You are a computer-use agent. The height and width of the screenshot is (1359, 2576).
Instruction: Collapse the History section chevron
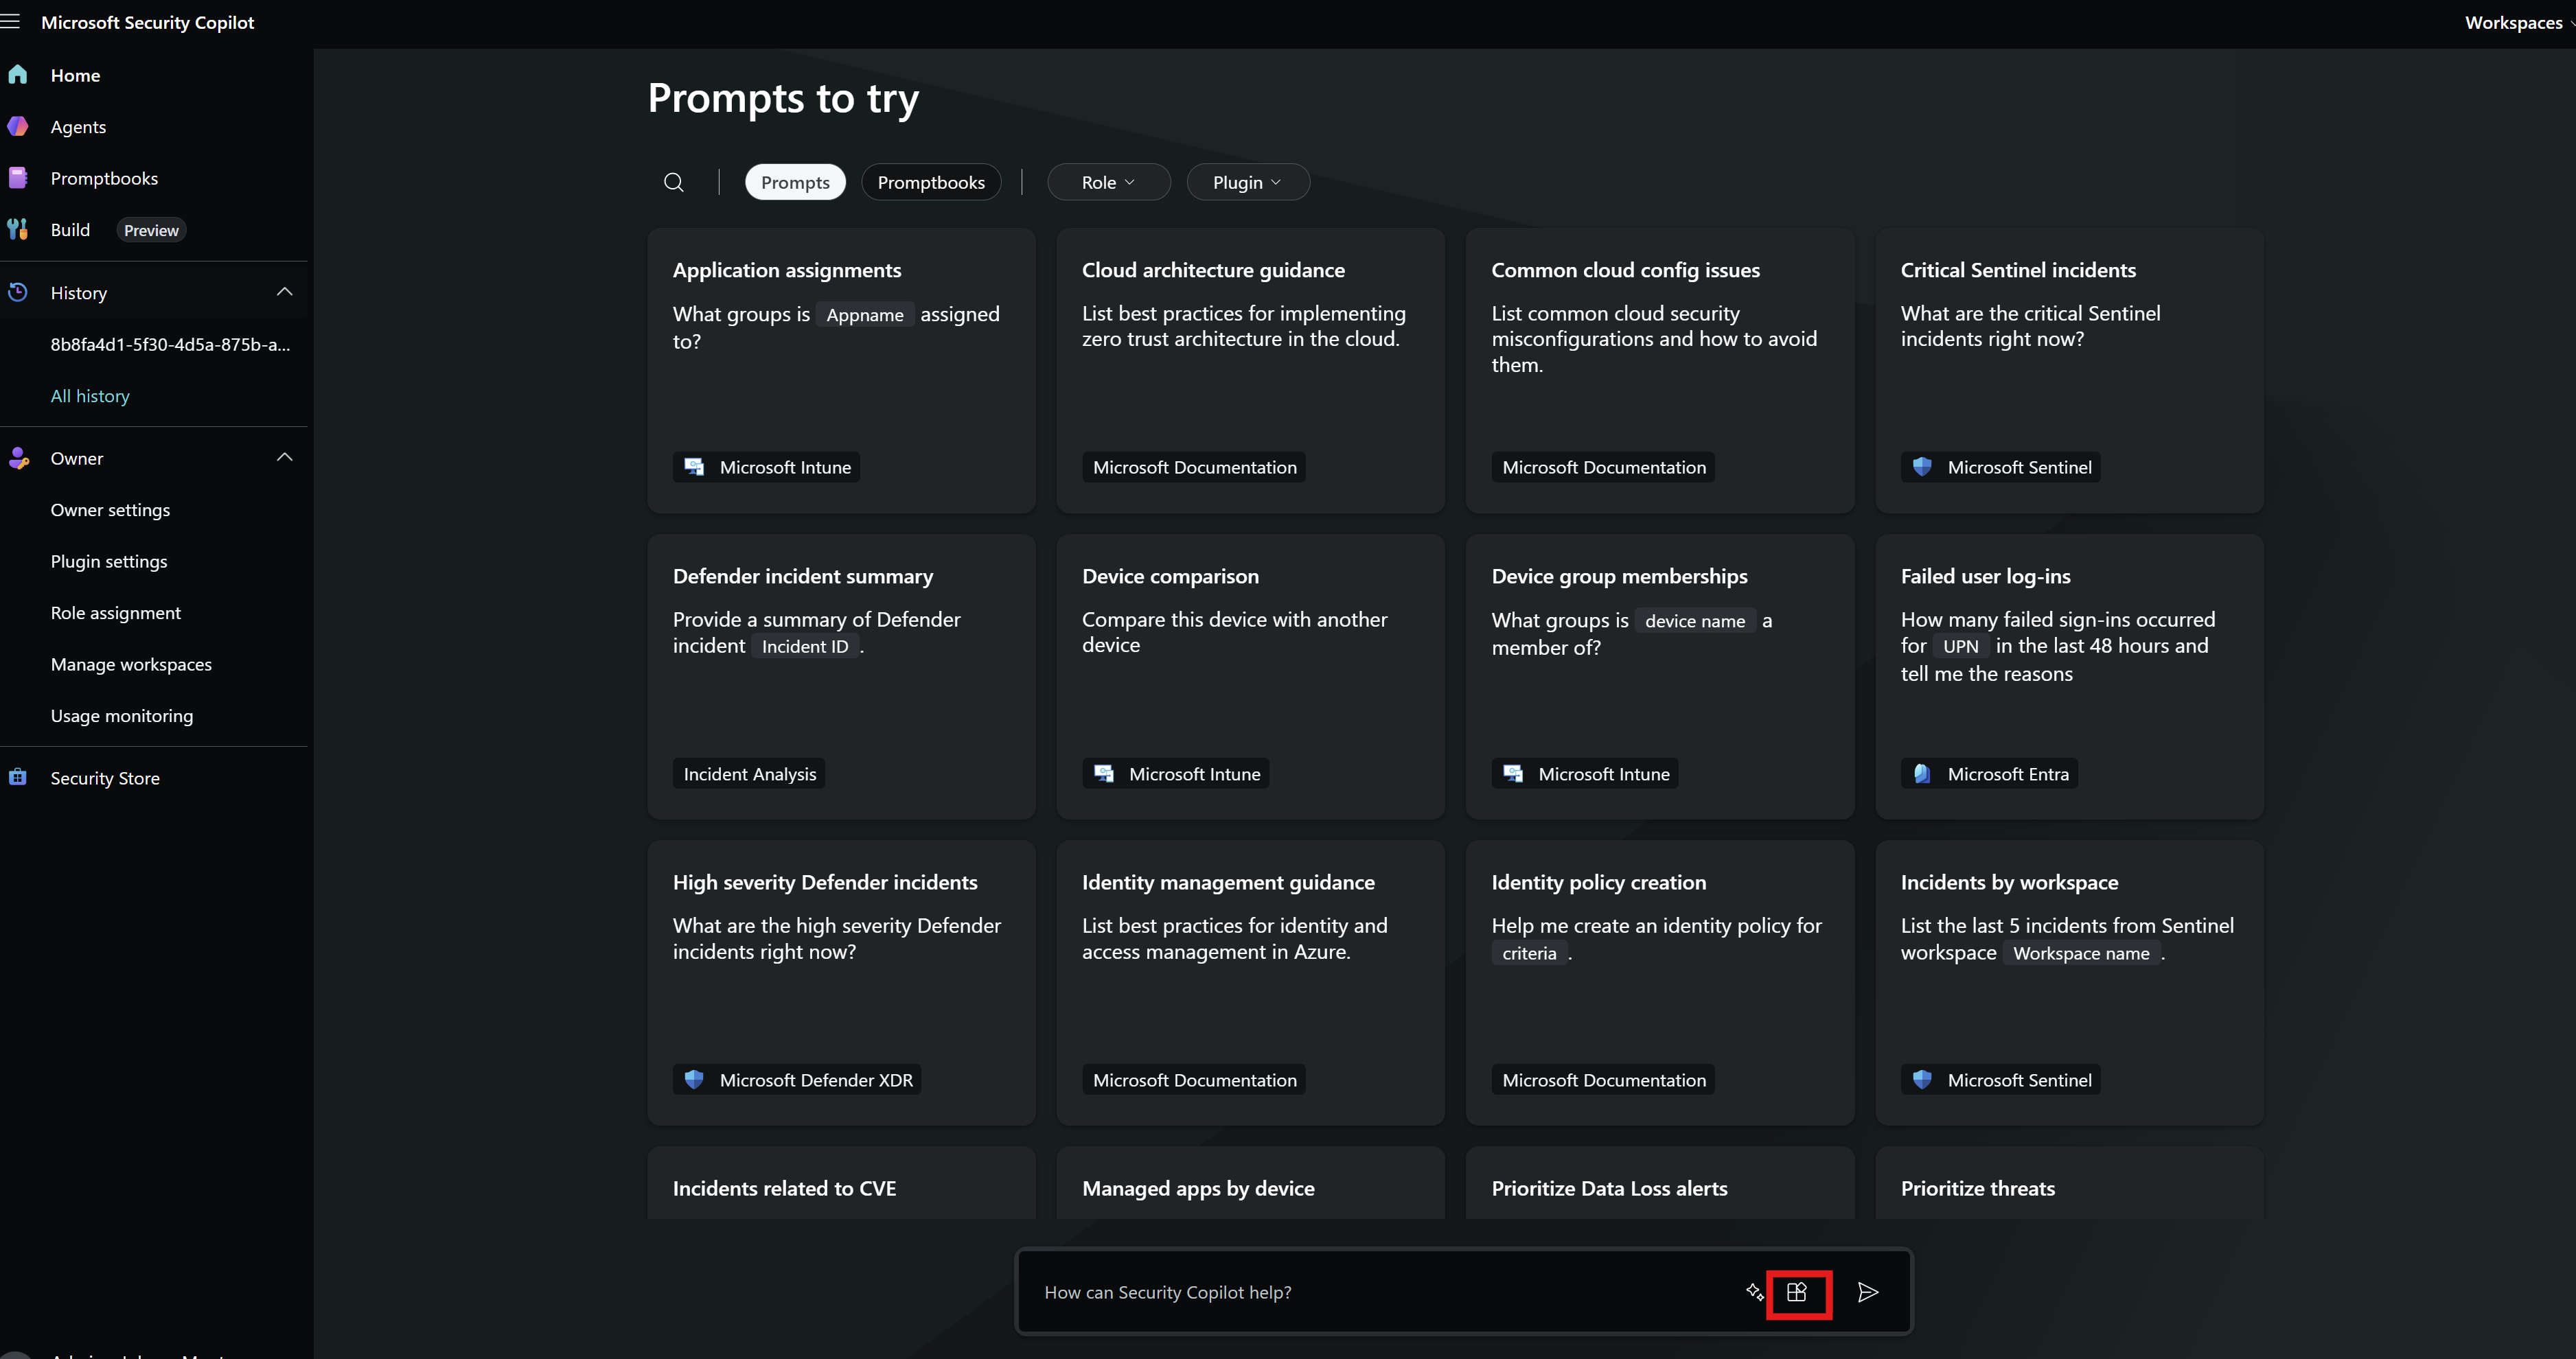(285, 292)
